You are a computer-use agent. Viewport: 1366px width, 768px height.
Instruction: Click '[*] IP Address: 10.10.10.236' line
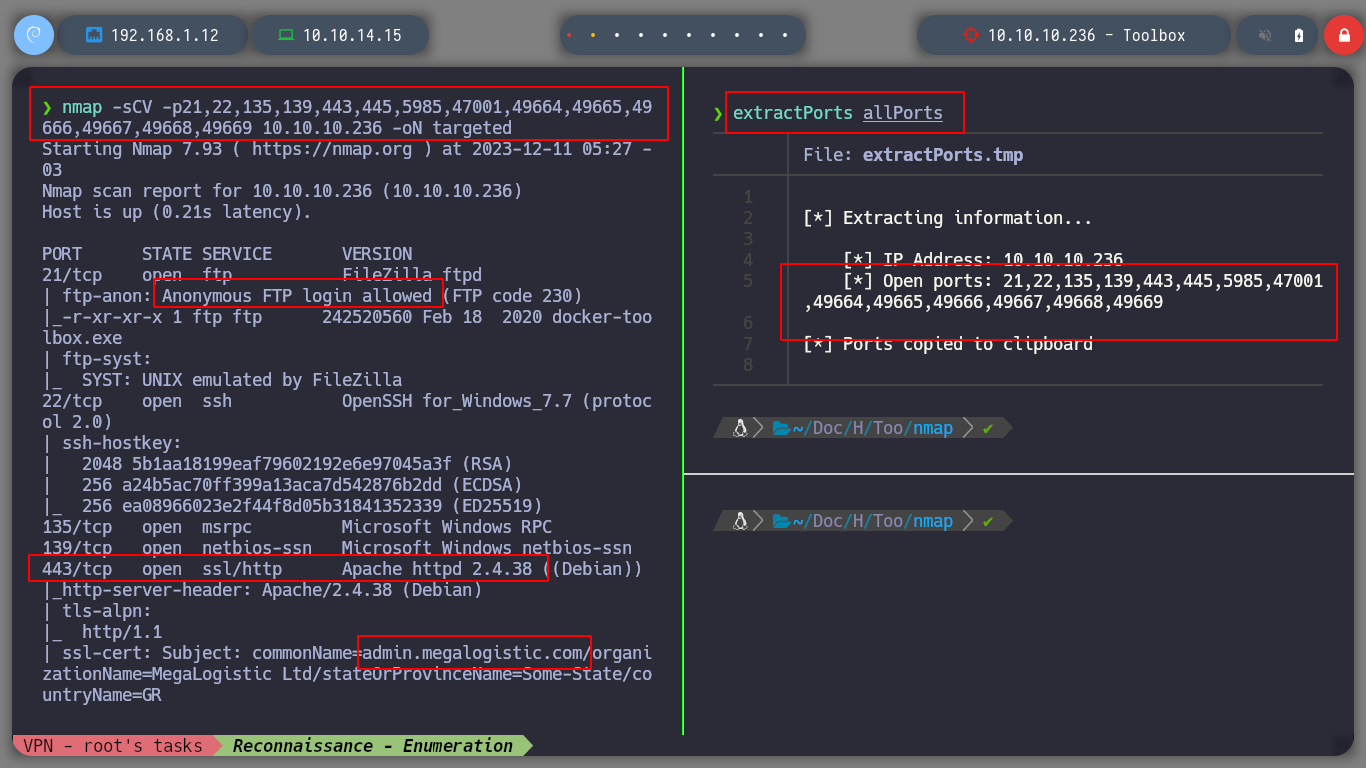coord(983,260)
